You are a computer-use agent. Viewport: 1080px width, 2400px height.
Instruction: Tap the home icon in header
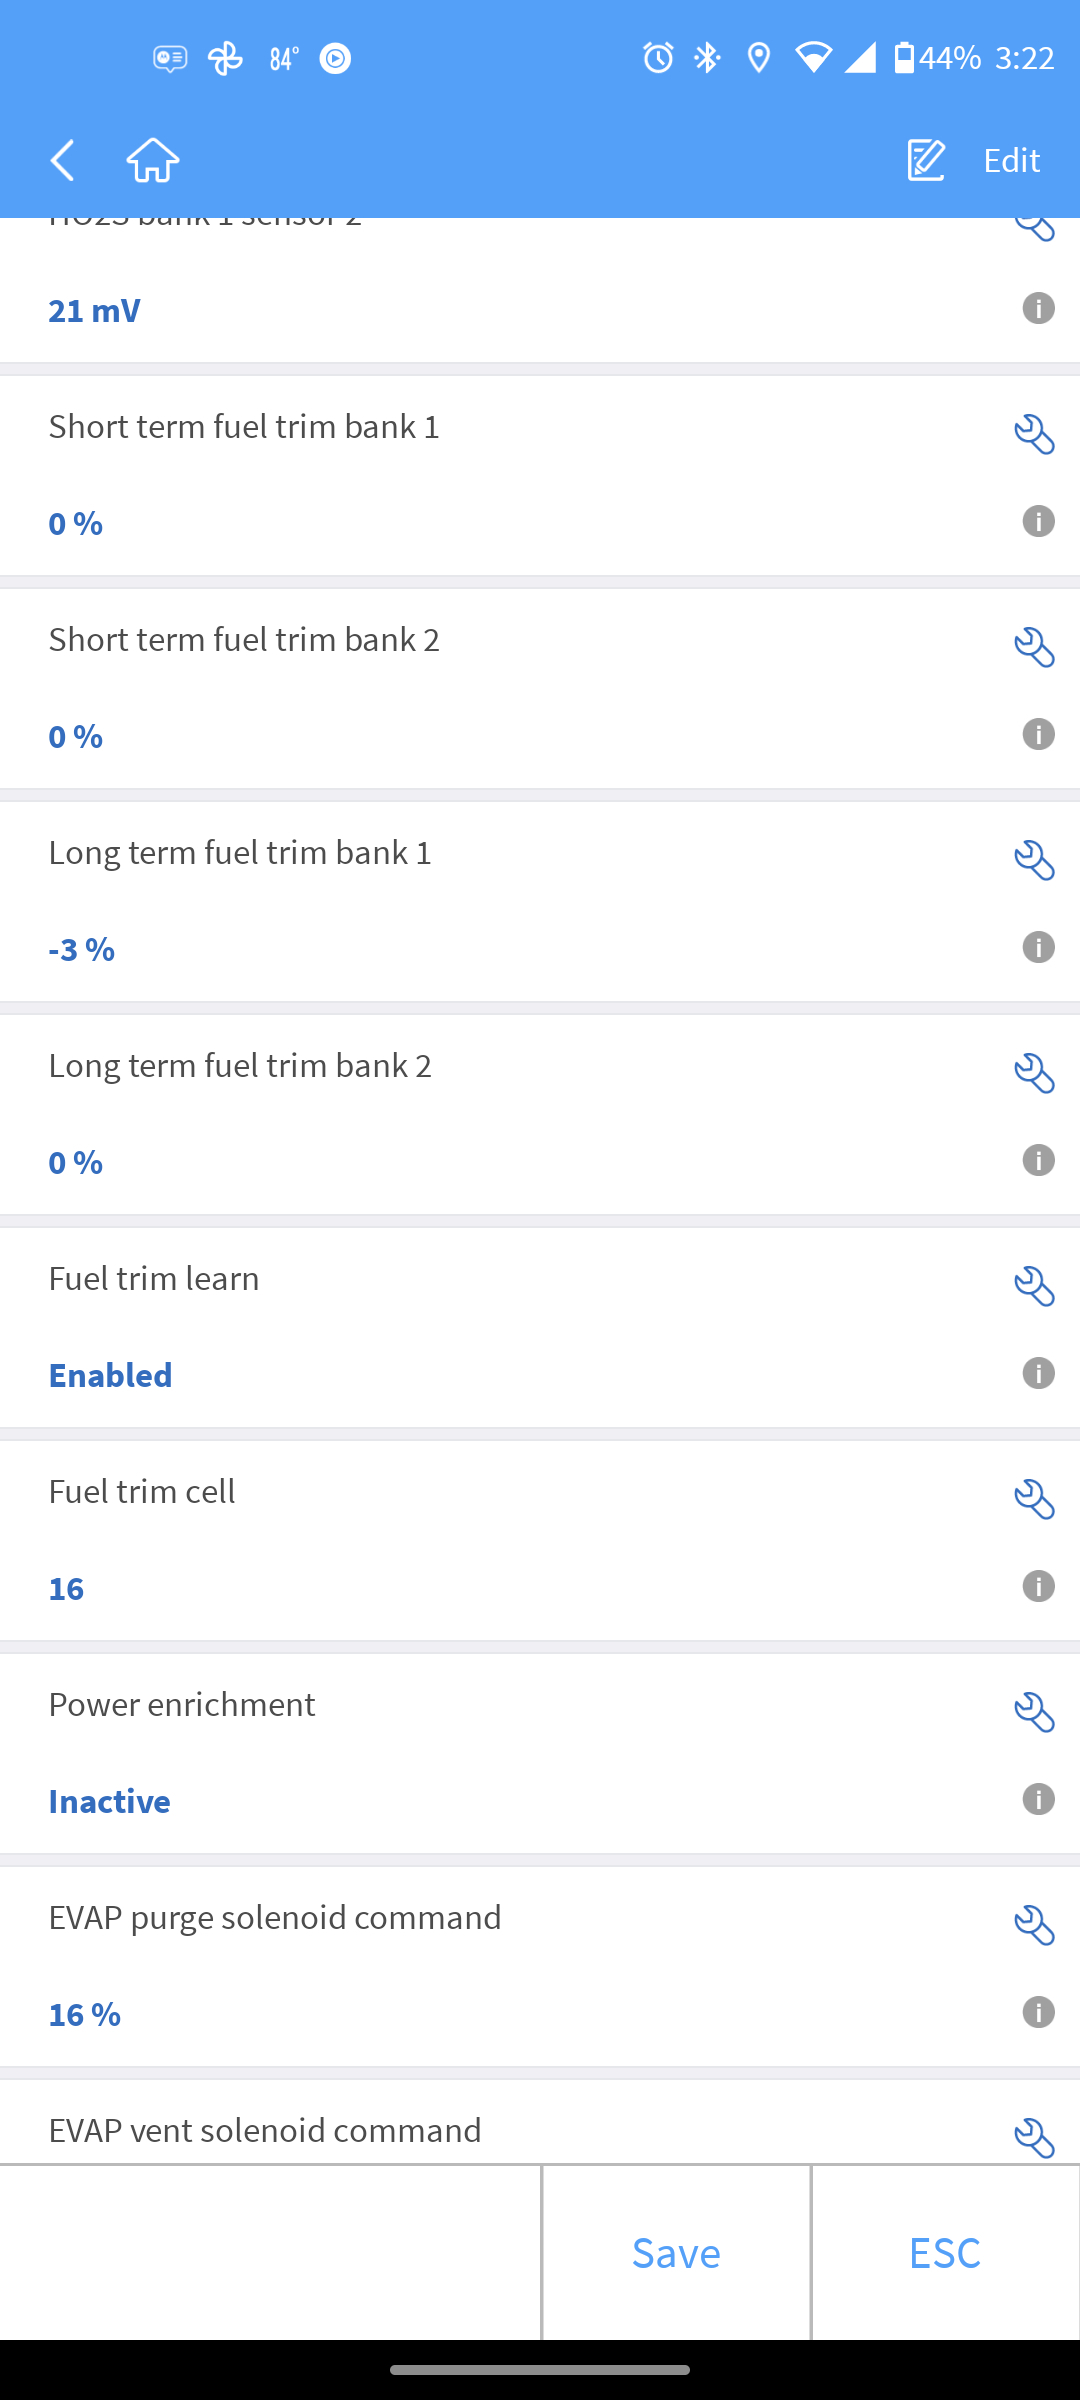pyautogui.click(x=153, y=160)
